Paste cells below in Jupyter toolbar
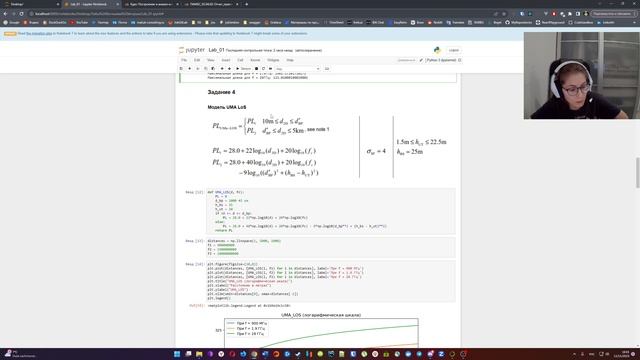Screen dimensions: 640x360 (213, 69)
